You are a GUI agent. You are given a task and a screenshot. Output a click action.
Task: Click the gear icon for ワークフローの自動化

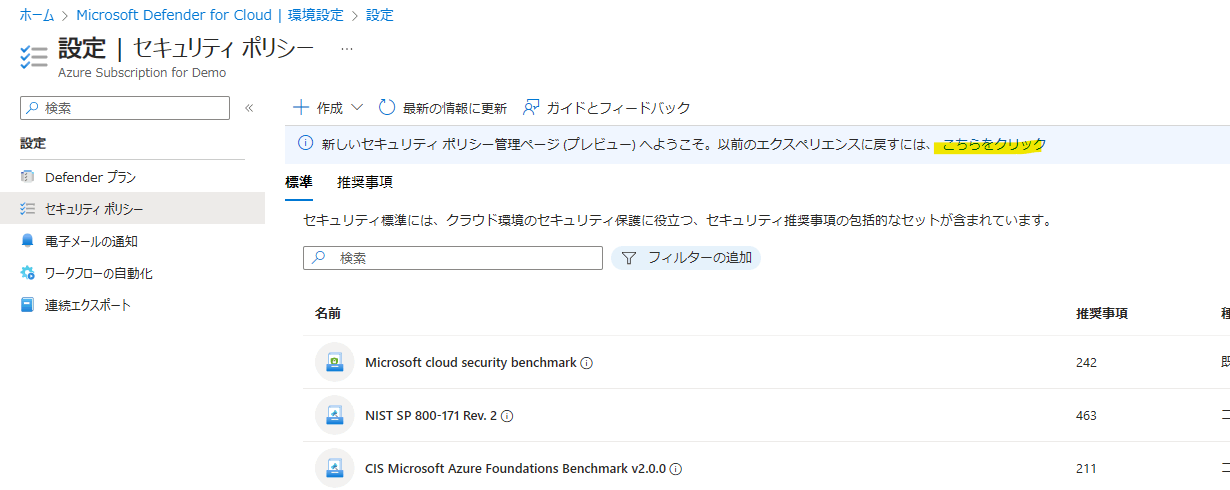click(27, 273)
